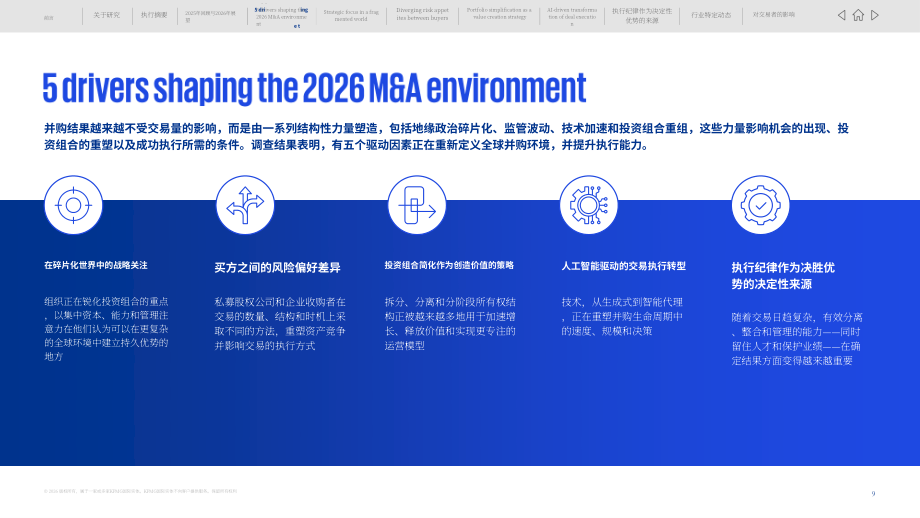Click the portfolio simplification arrow icon
920x518 pixels.
pyautogui.click(x=417, y=205)
